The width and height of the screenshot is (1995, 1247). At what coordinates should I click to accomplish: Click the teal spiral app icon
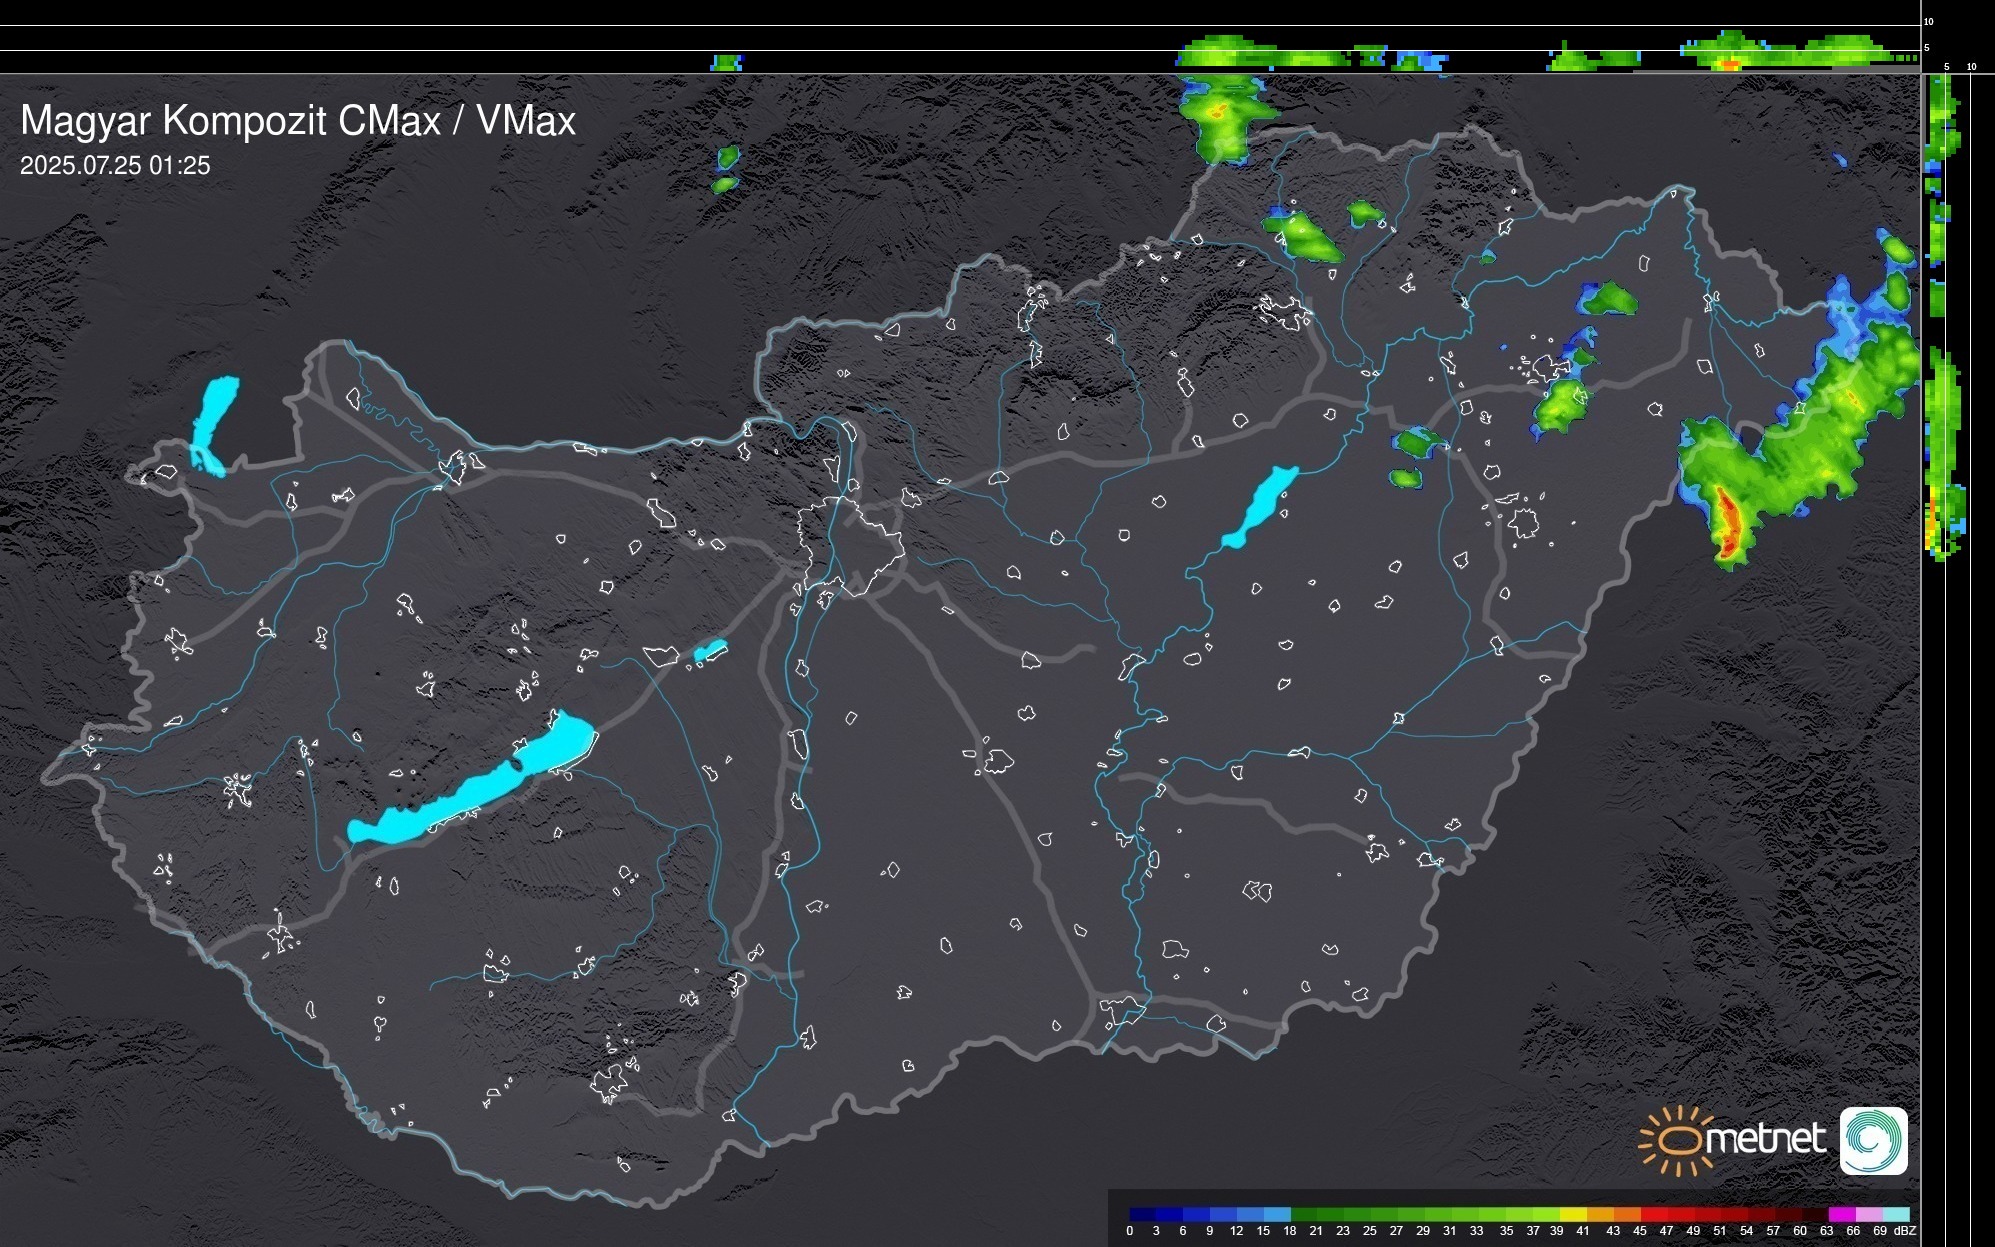pos(1873,1141)
